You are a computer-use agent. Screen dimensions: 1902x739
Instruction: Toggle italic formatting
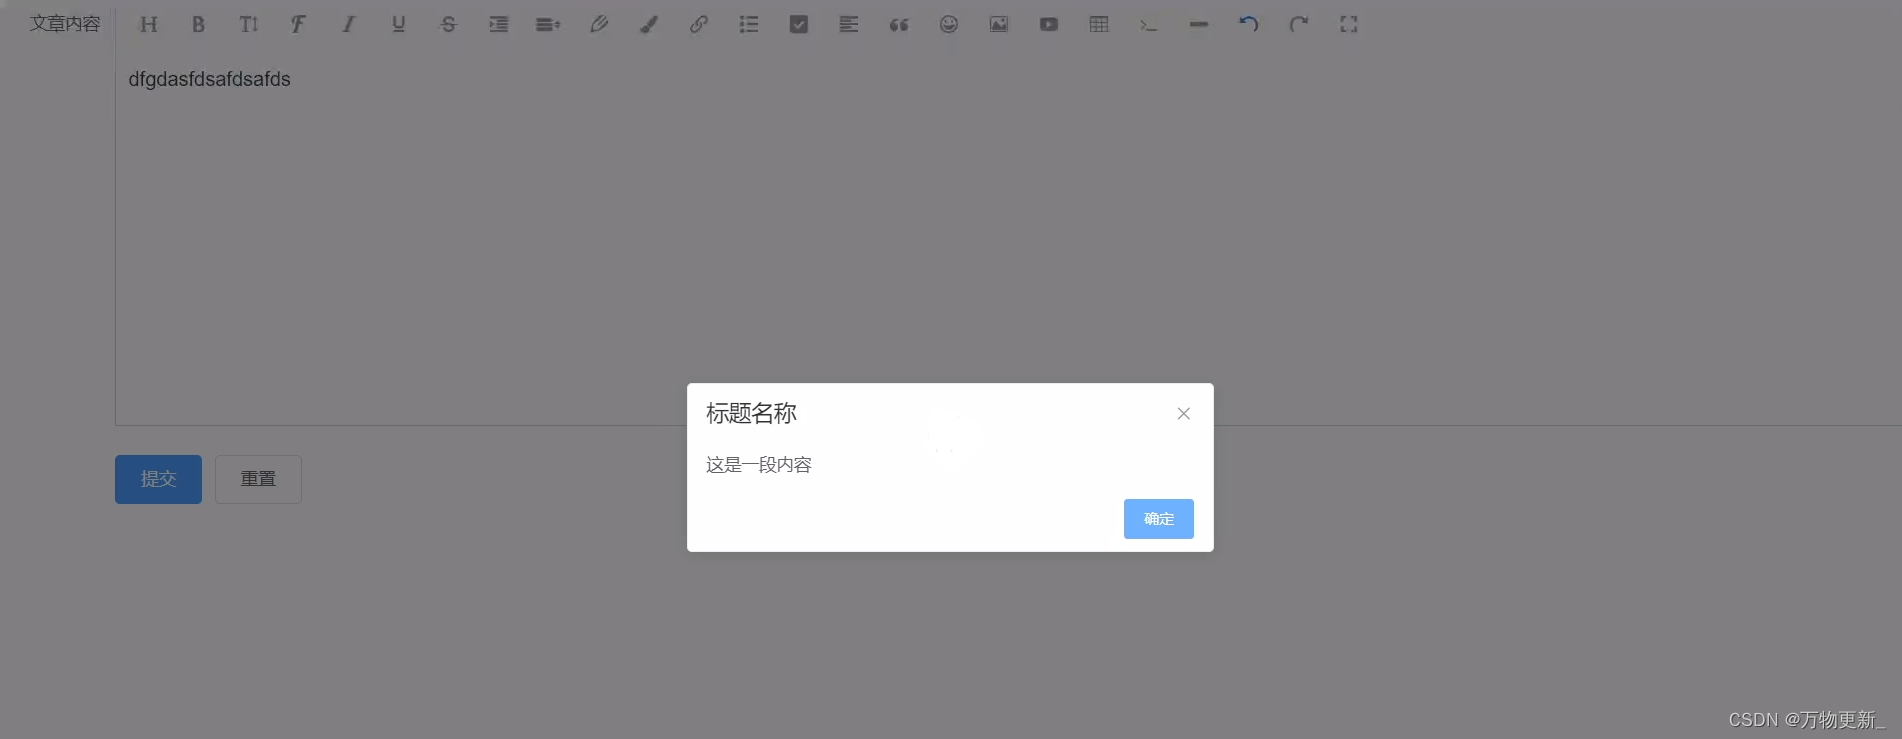(348, 24)
